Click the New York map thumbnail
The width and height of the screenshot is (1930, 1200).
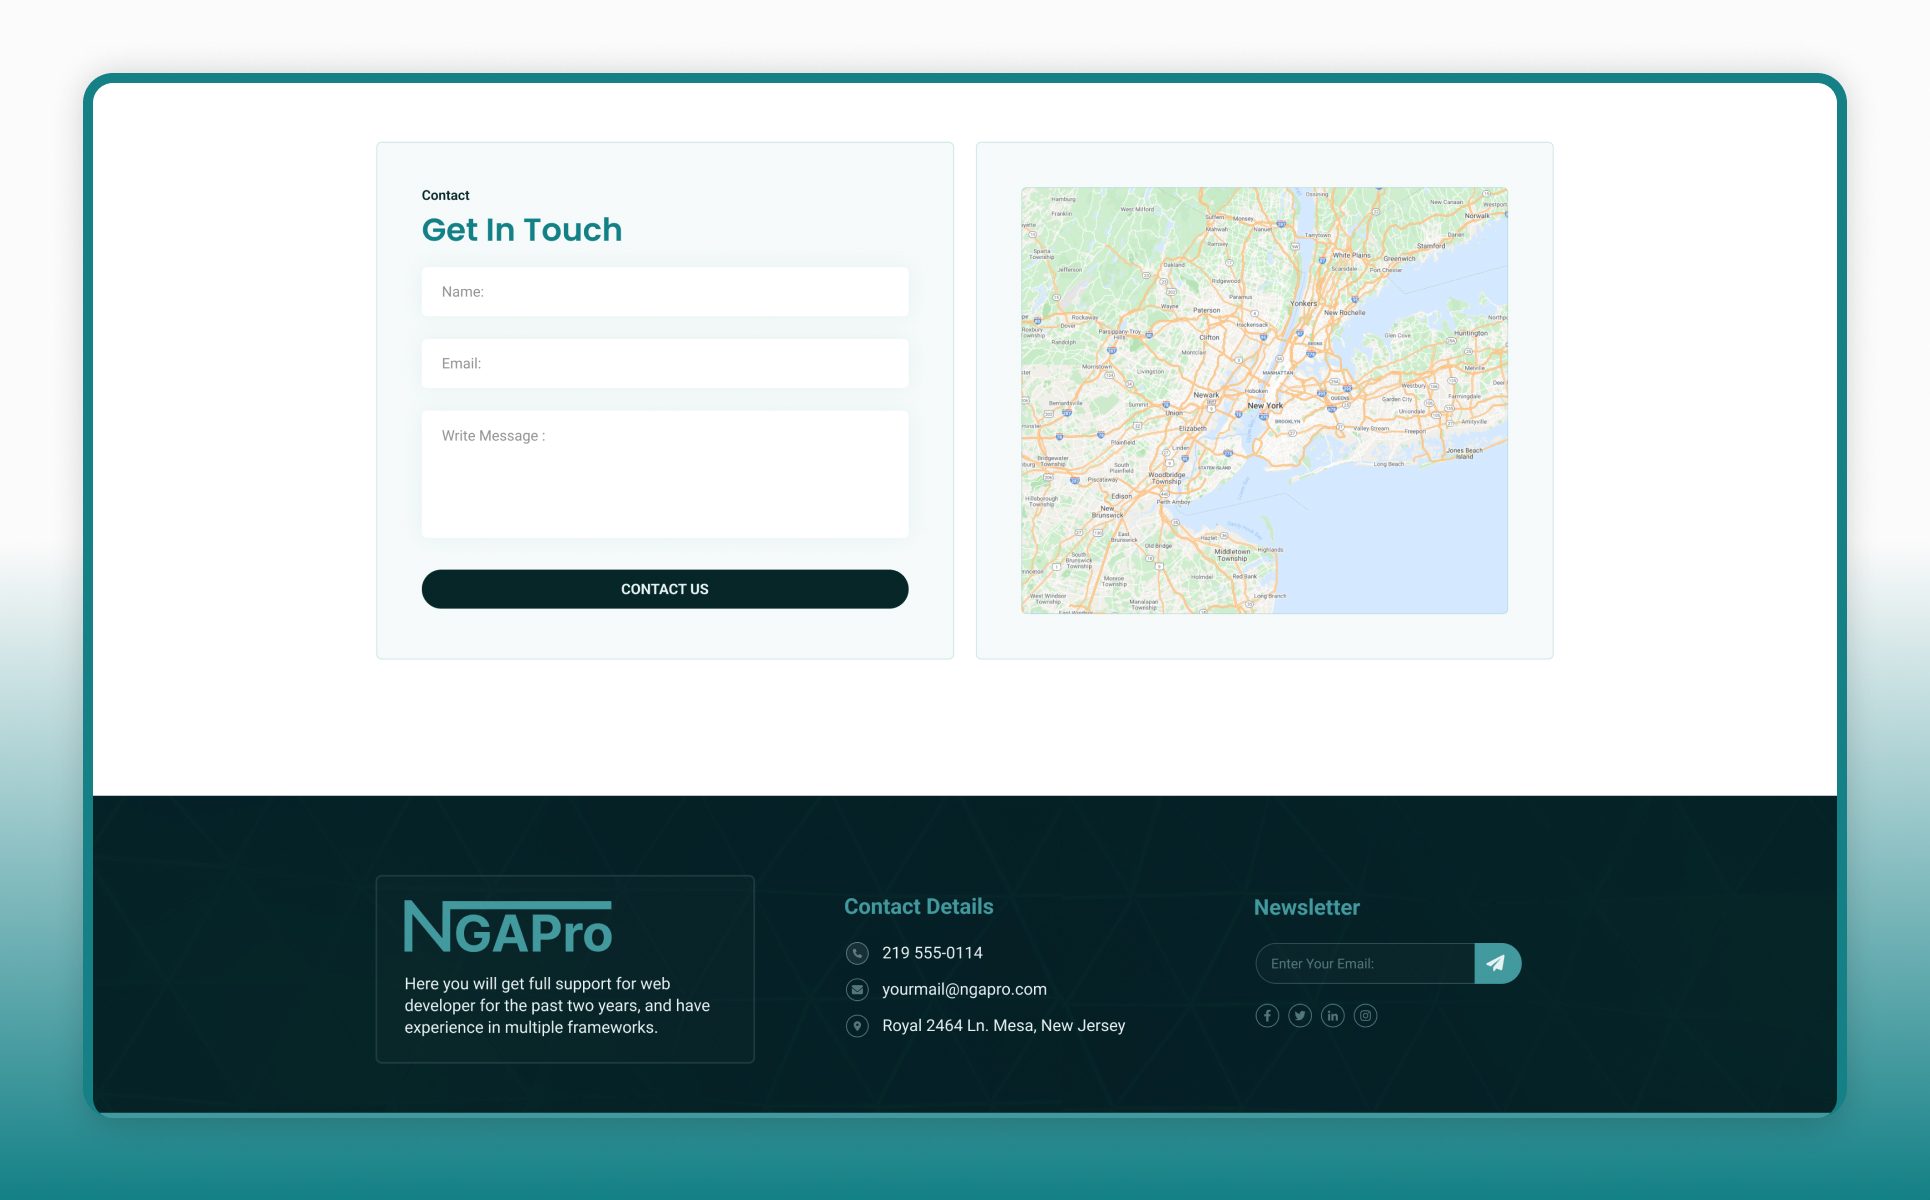1264,400
